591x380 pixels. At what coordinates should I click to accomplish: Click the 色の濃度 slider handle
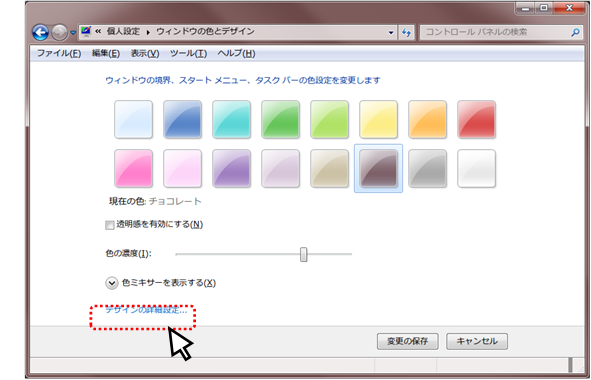pyautogui.click(x=303, y=254)
